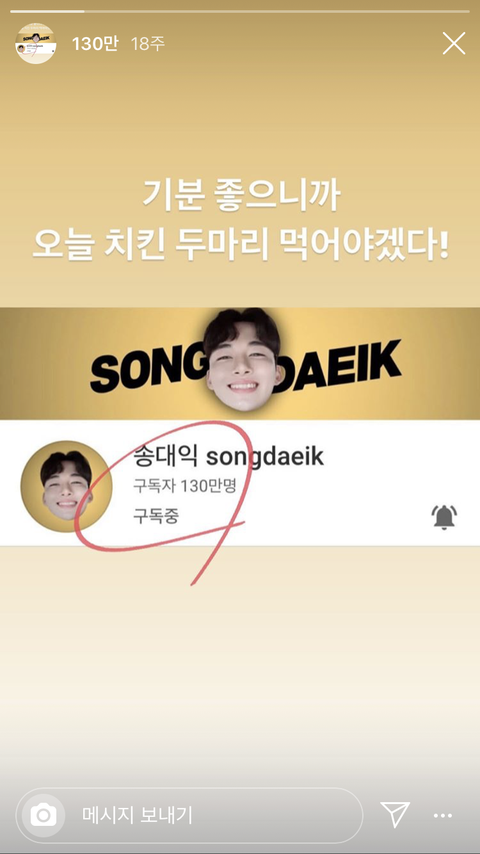480x854 pixels.
Task: Tap the 오늘 치킨 두마리 먹어야겠다! caption
Action: click(240, 246)
